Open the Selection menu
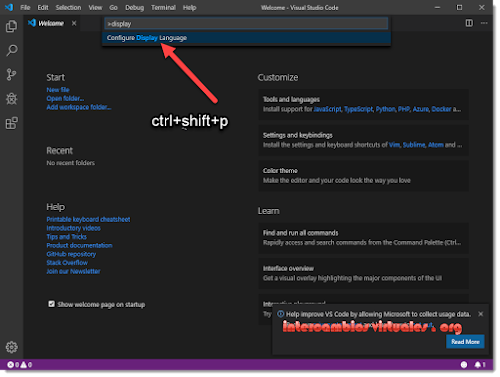Screen dimensions: 500x377 click(68, 7)
